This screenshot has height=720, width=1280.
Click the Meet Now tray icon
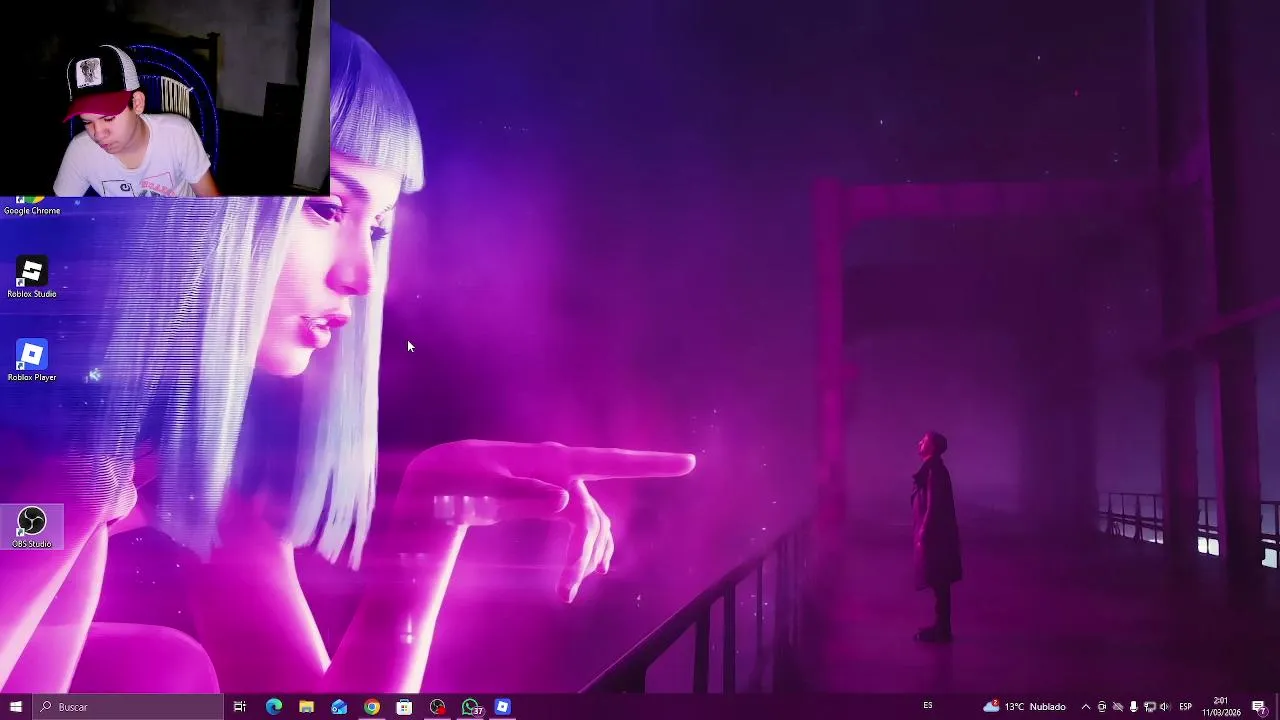(1102, 707)
